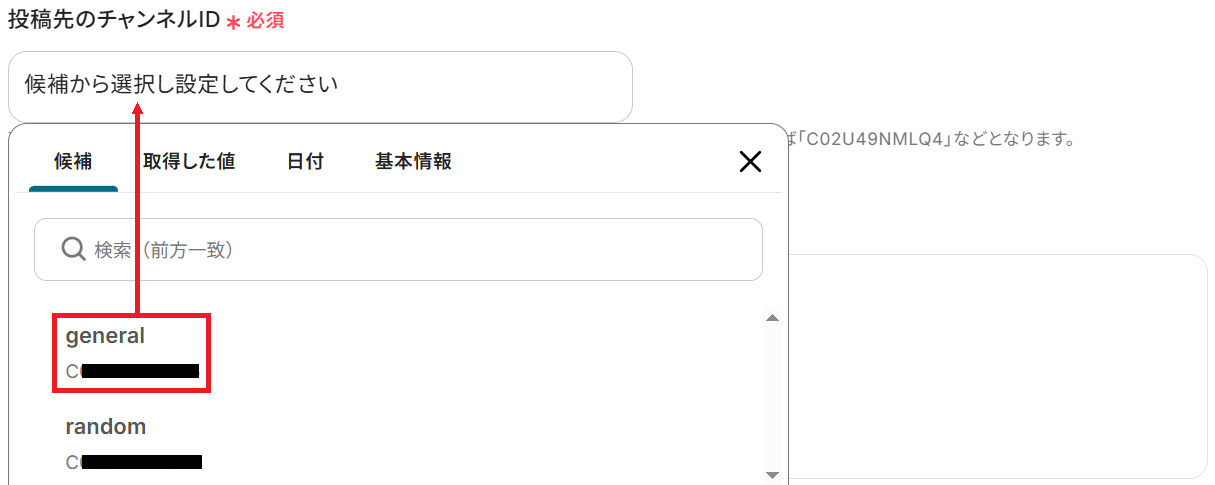
Task: Close the candidate popup with the X
Action: click(x=750, y=162)
